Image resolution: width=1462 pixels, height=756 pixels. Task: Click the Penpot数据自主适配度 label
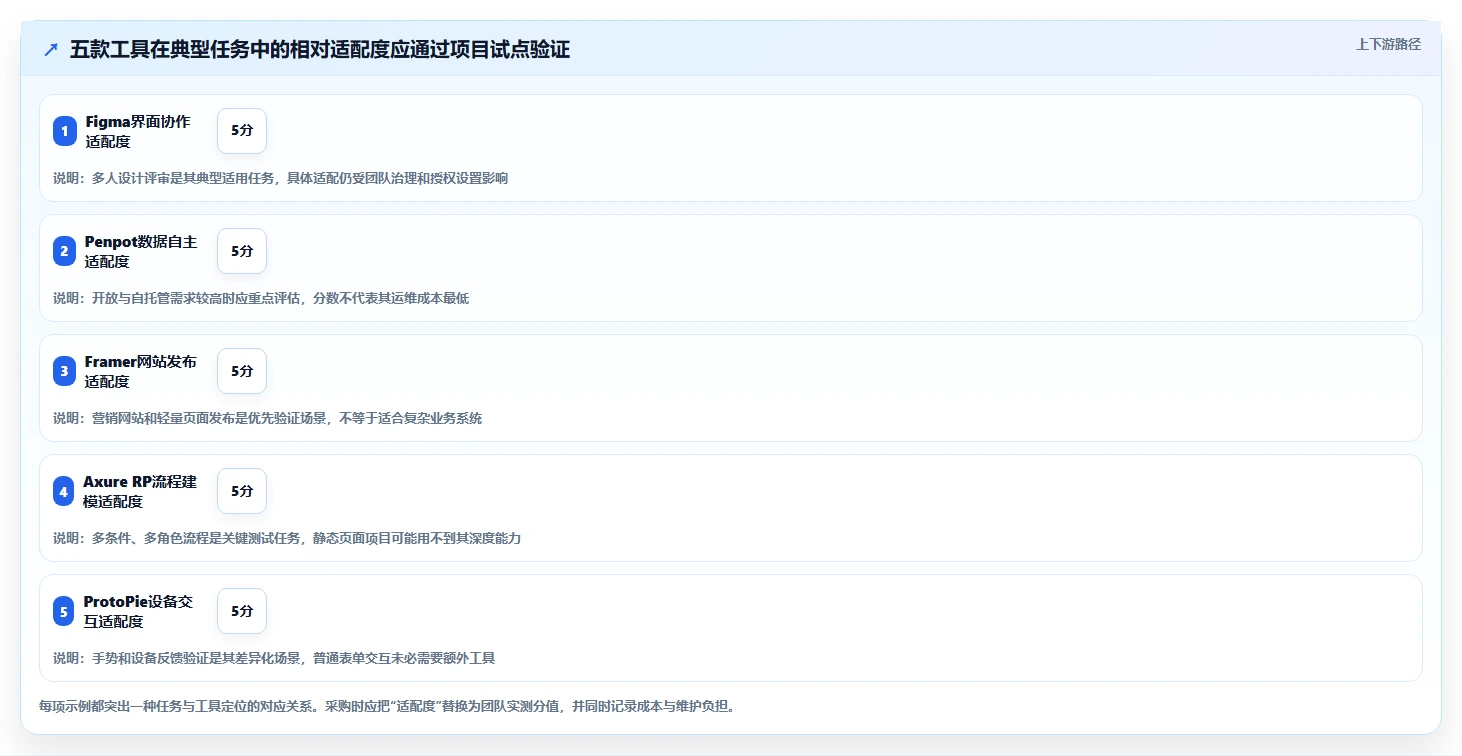click(141, 251)
